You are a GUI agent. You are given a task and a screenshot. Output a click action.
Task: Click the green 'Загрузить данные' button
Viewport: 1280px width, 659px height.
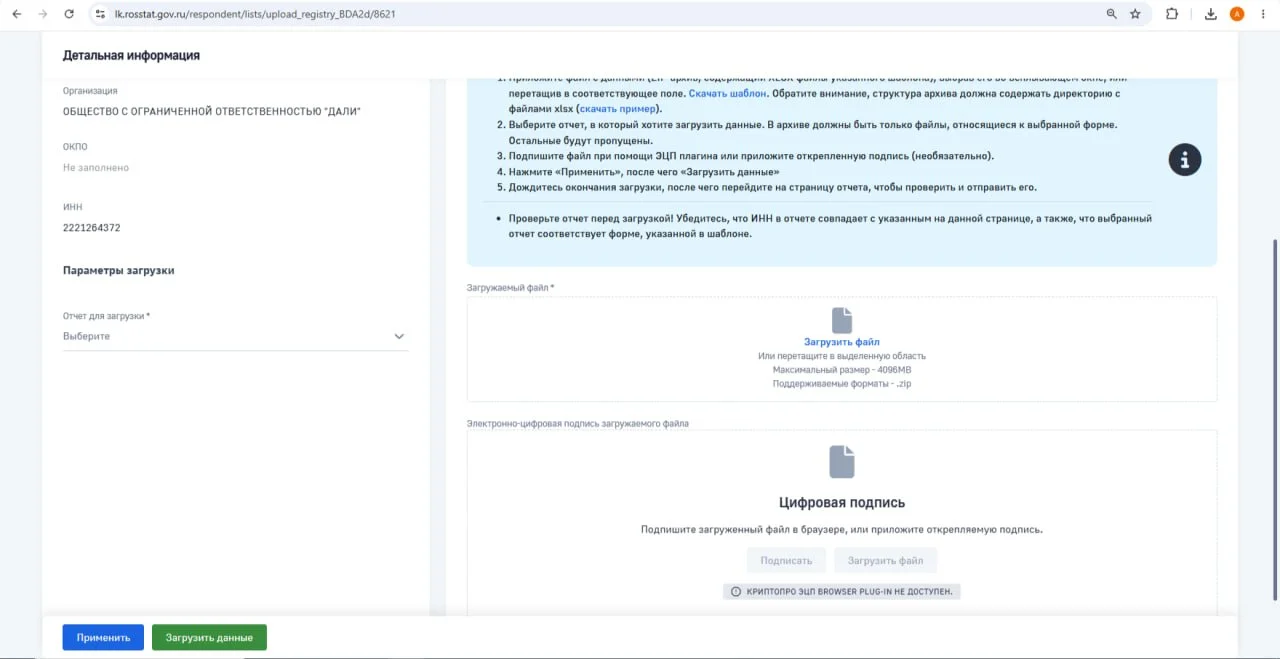pyautogui.click(x=209, y=638)
